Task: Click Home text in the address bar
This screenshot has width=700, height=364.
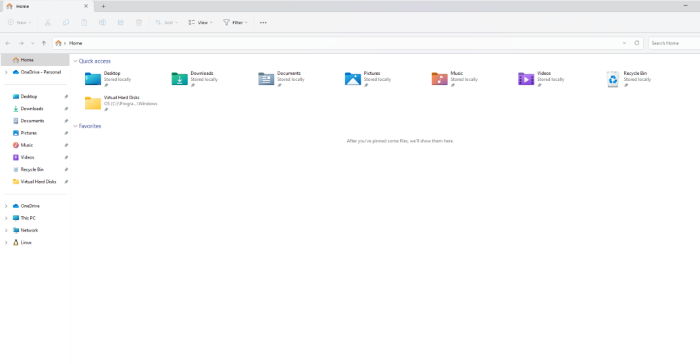Action: coord(75,43)
